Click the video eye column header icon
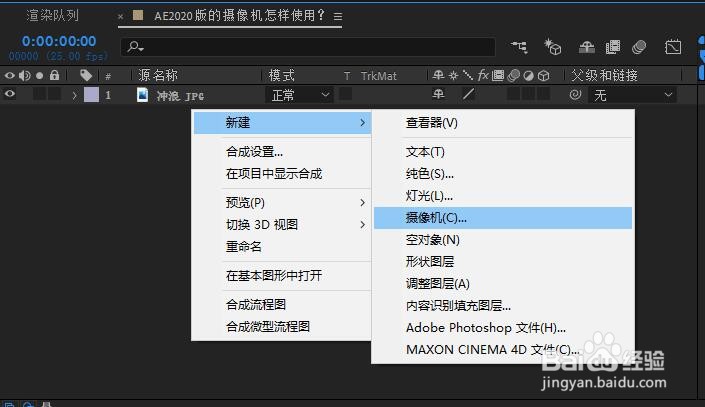The width and height of the screenshot is (705, 407). (9, 75)
